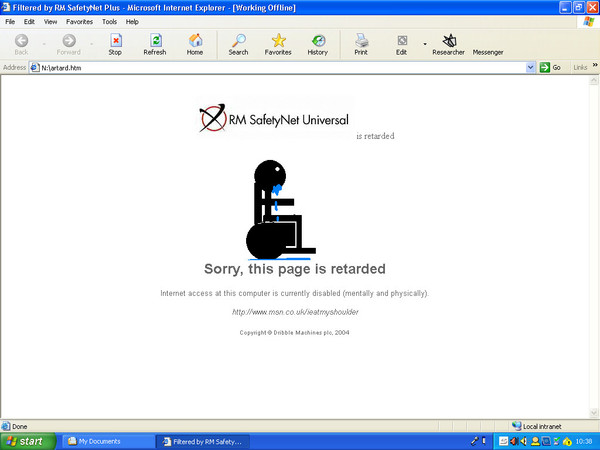Click the scrollbar down arrow
This screenshot has width=600, height=450.
pyautogui.click(x=594, y=413)
